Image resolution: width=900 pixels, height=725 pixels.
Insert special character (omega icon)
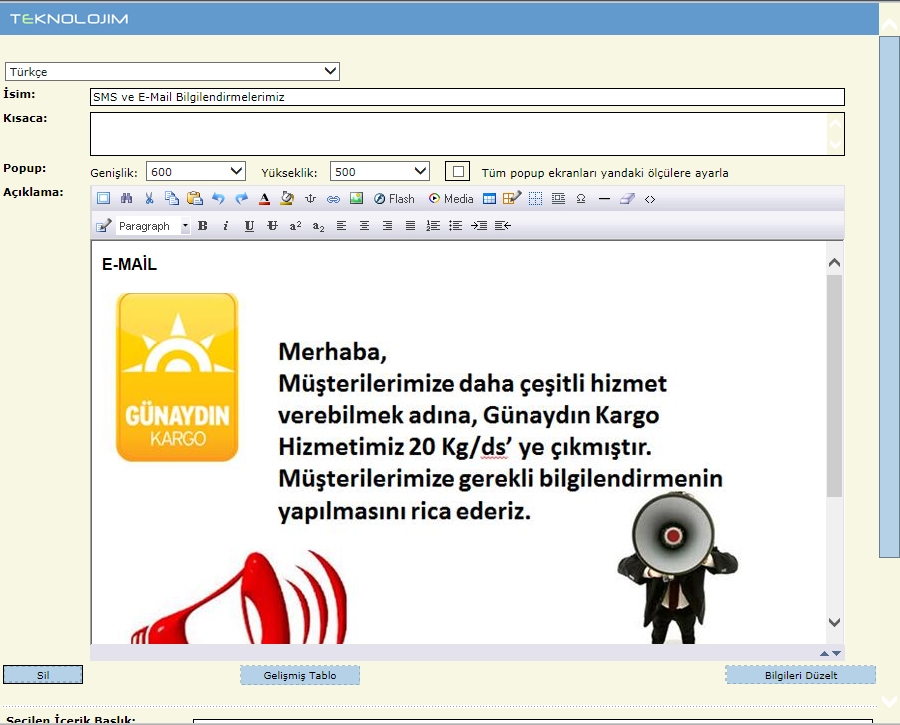pyautogui.click(x=581, y=199)
